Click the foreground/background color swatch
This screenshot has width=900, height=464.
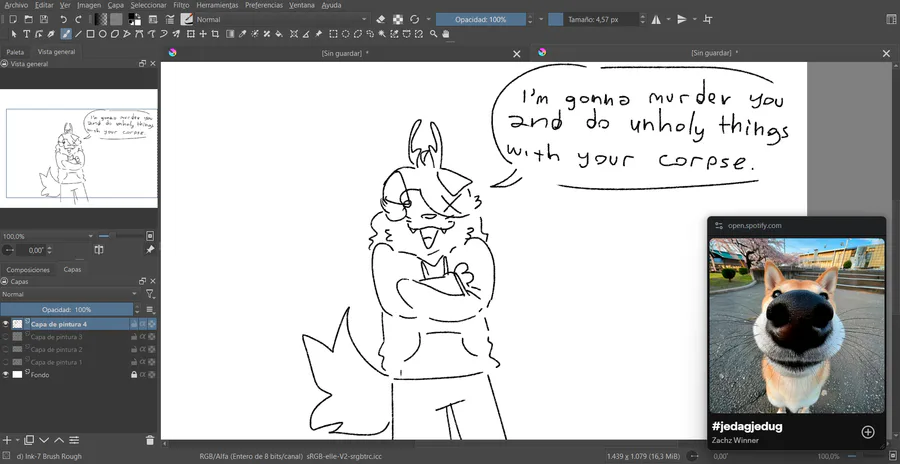(135, 20)
